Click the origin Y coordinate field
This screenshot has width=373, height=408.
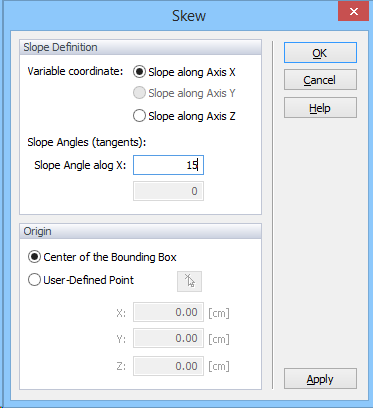click(x=168, y=338)
